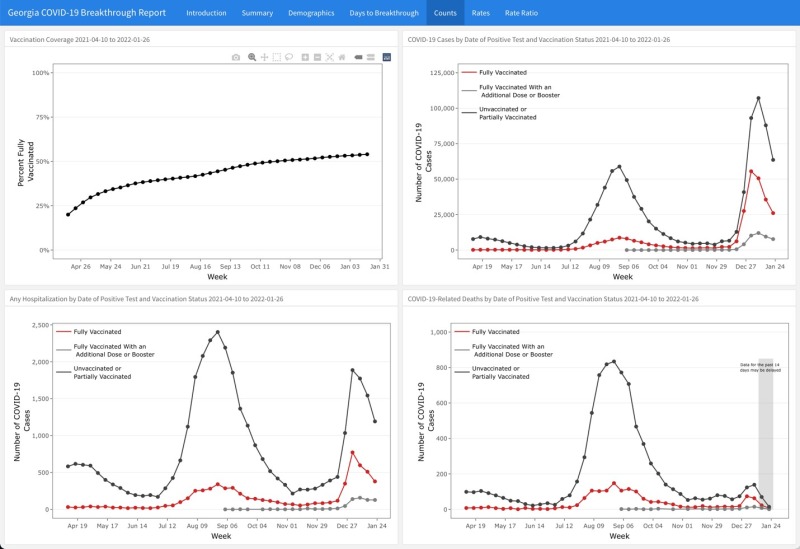Select the Counts tab

point(445,13)
